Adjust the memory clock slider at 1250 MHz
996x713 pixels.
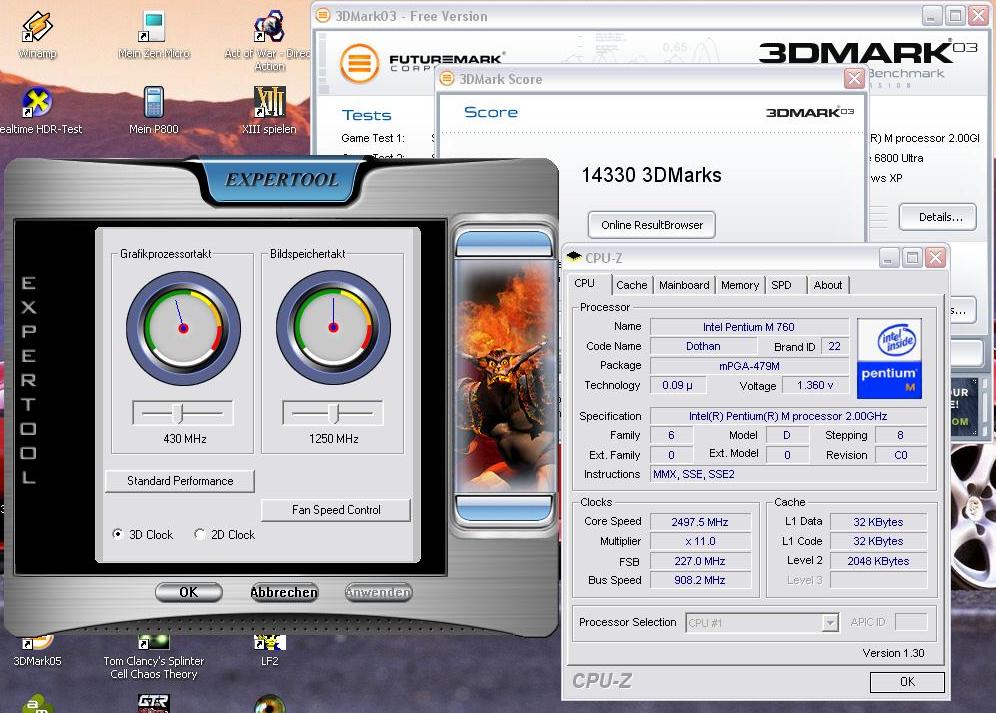click(x=333, y=413)
